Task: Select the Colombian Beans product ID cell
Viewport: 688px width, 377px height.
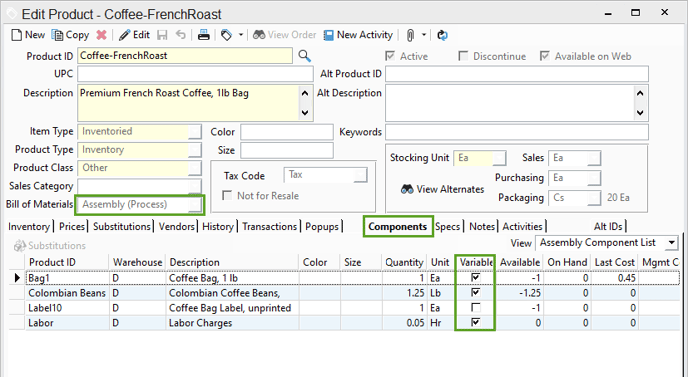Action: (x=67, y=293)
